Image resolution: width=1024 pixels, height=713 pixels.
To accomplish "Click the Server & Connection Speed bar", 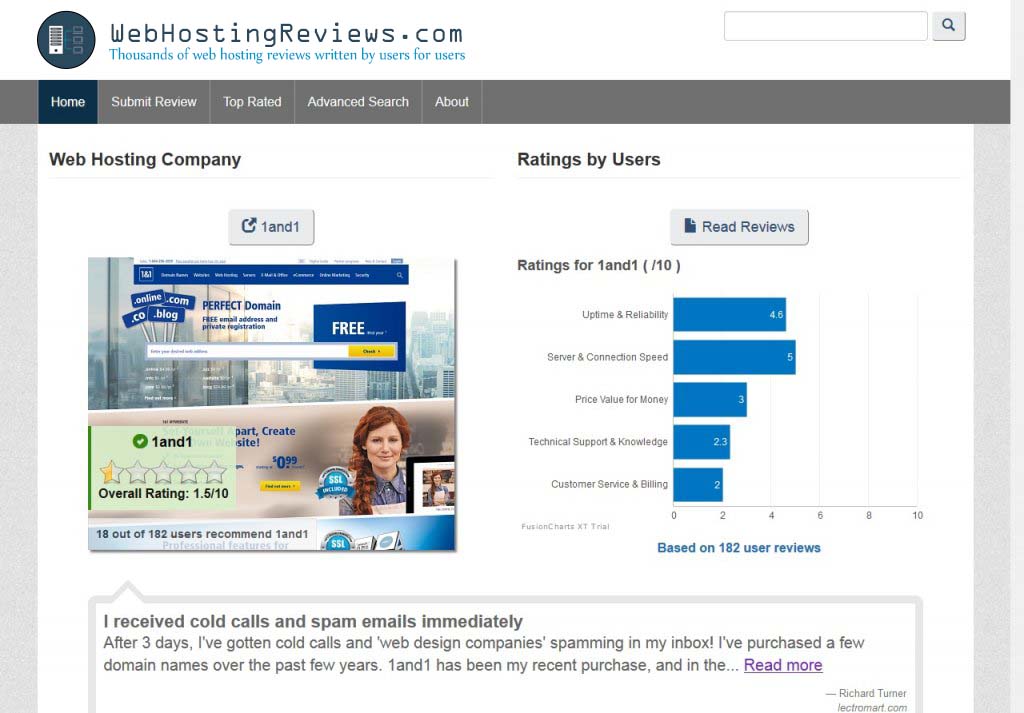I will (735, 357).
